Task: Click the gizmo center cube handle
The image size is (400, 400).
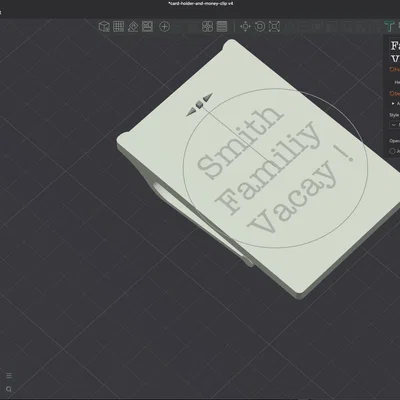Action: (199, 105)
